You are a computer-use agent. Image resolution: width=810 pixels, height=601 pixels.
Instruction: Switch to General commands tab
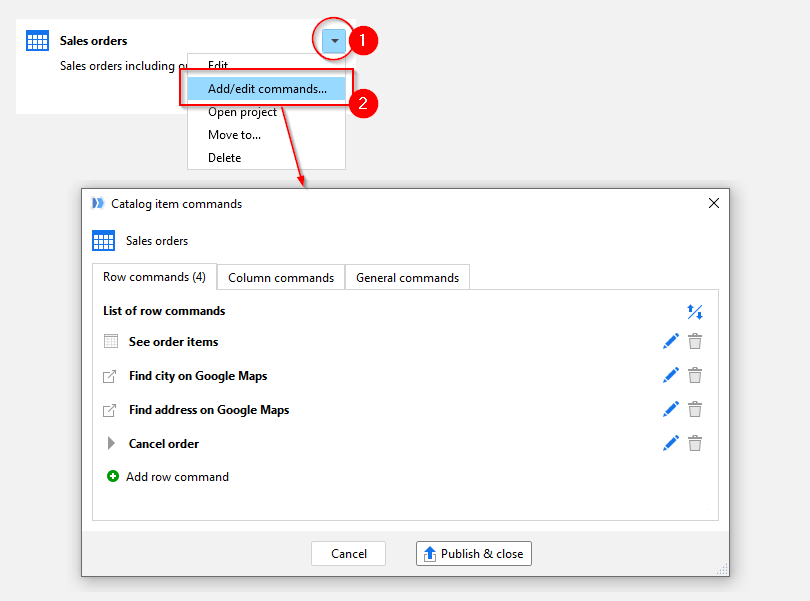tap(407, 278)
